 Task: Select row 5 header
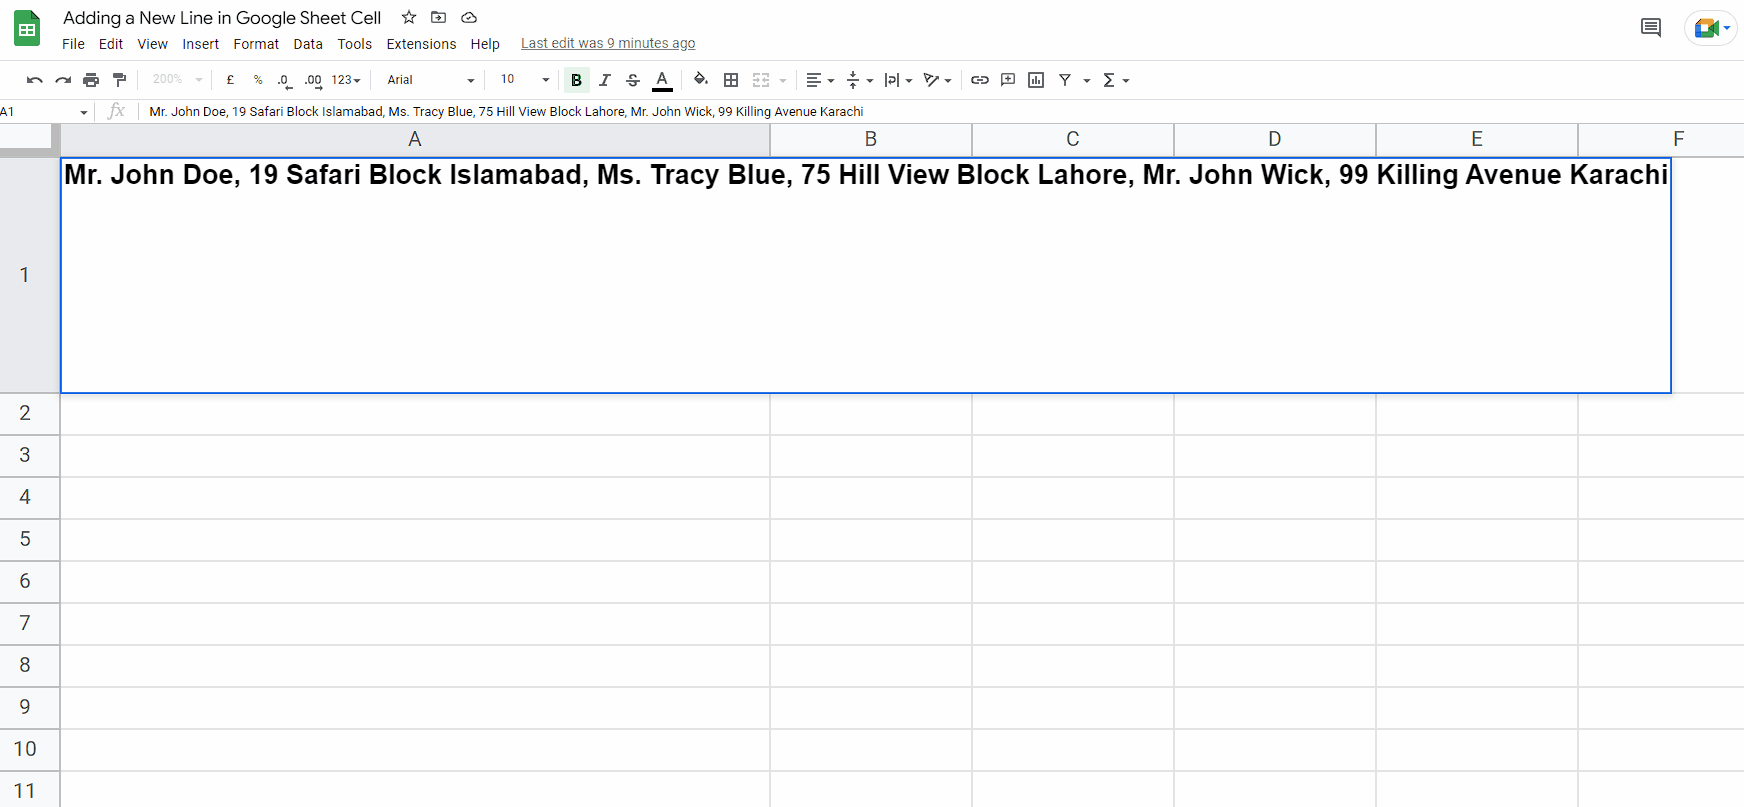29,539
